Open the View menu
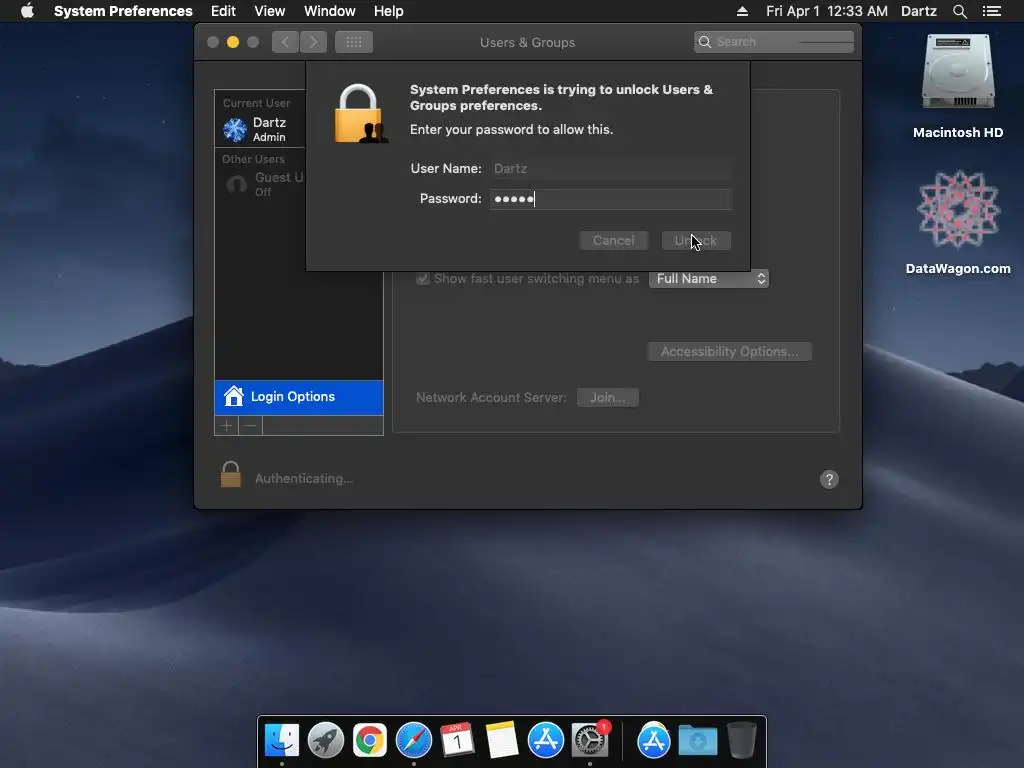The height and width of the screenshot is (768, 1024). coord(270,11)
